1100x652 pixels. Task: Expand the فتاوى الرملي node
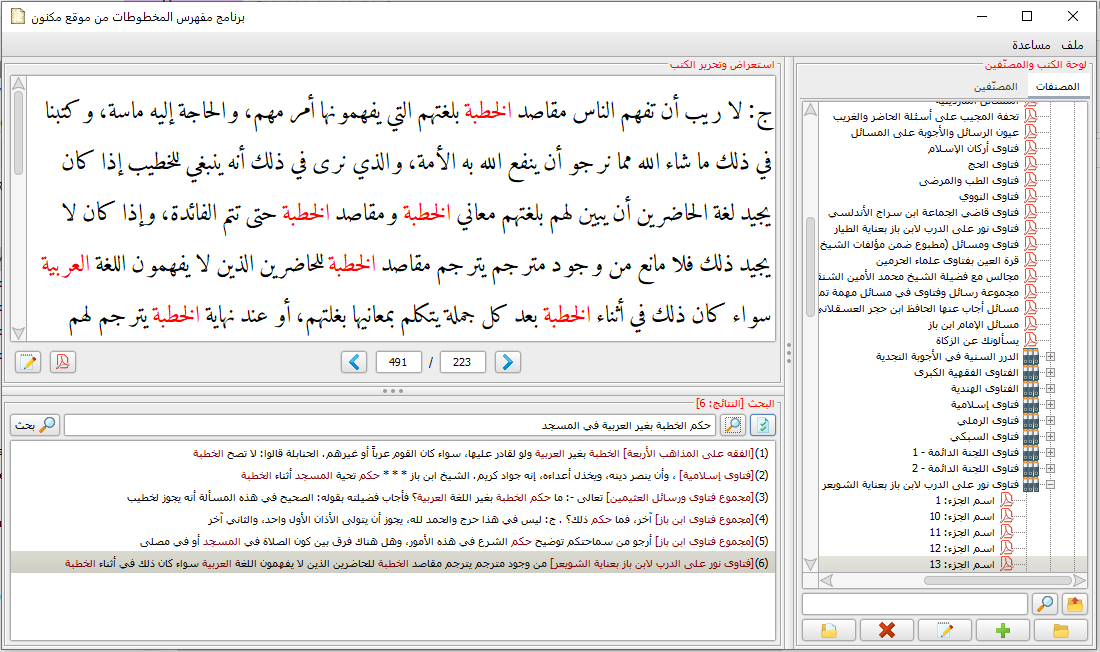pos(1050,420)
